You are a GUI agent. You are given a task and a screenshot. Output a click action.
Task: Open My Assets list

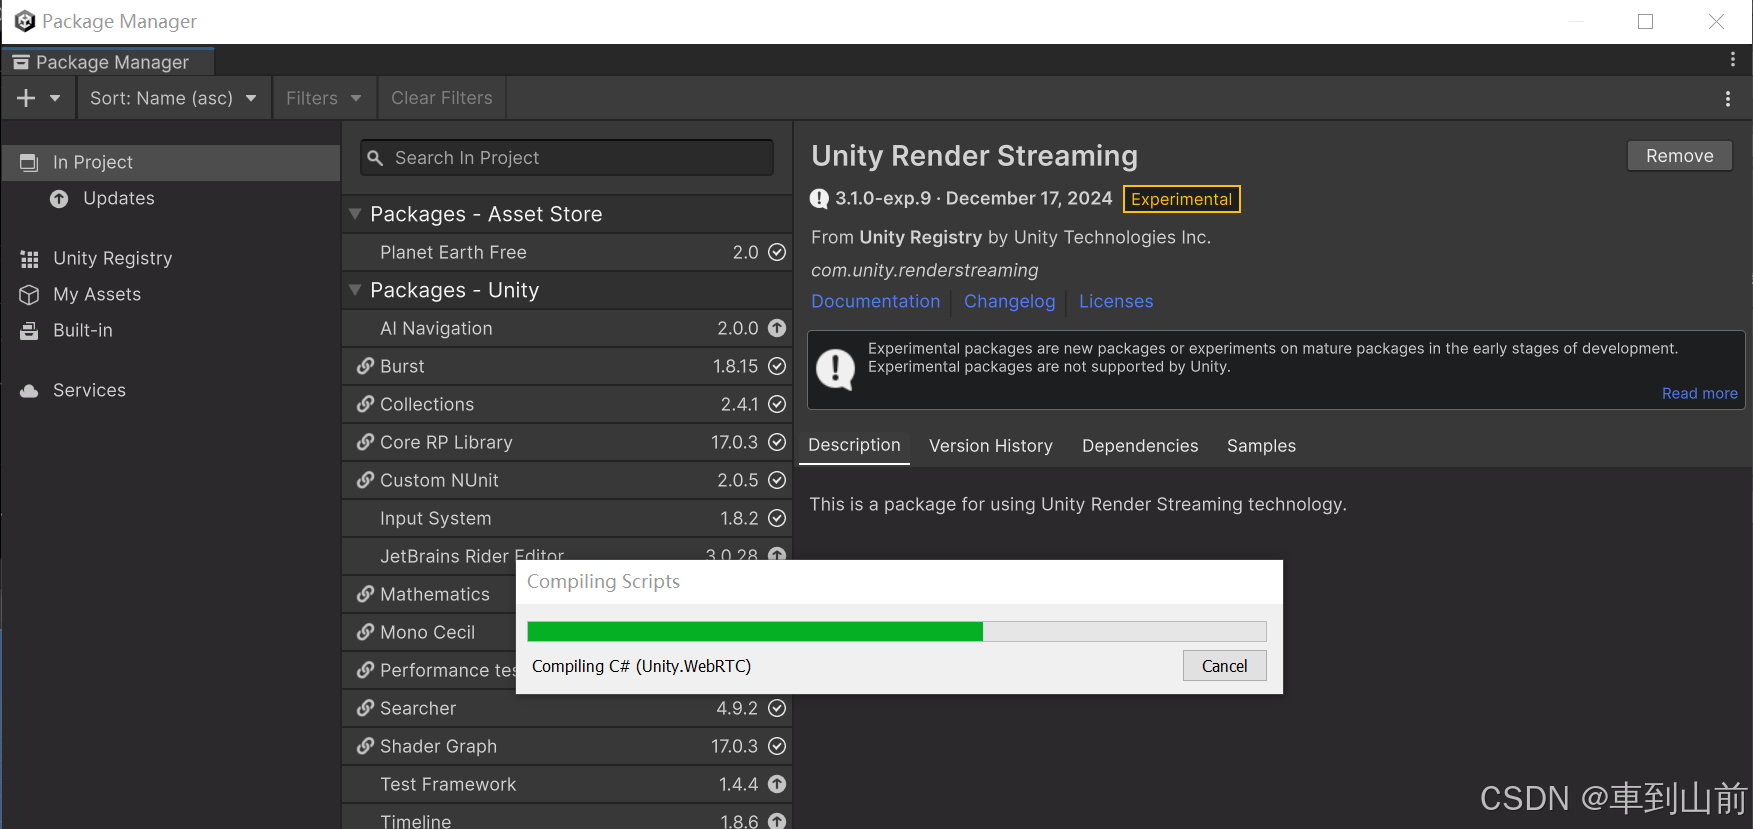pyautogui.click(x=171, y=294)
